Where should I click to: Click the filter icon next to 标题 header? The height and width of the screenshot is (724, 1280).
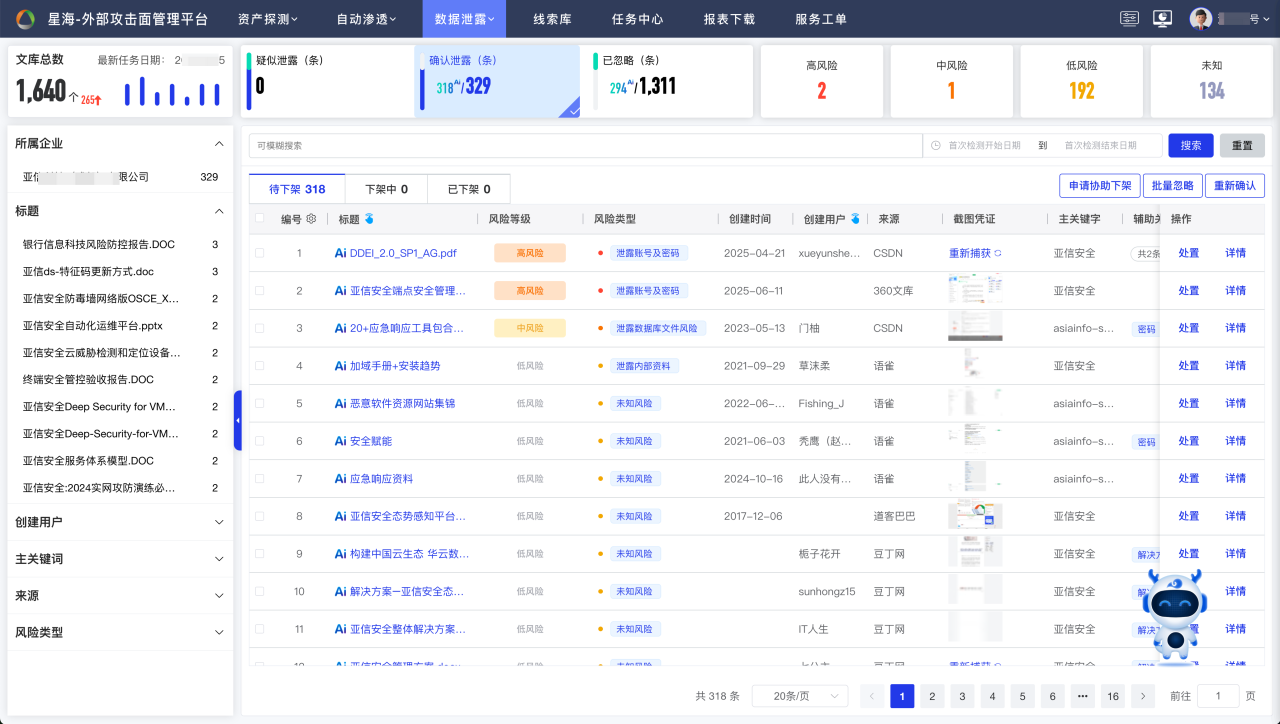pos(369,219)
